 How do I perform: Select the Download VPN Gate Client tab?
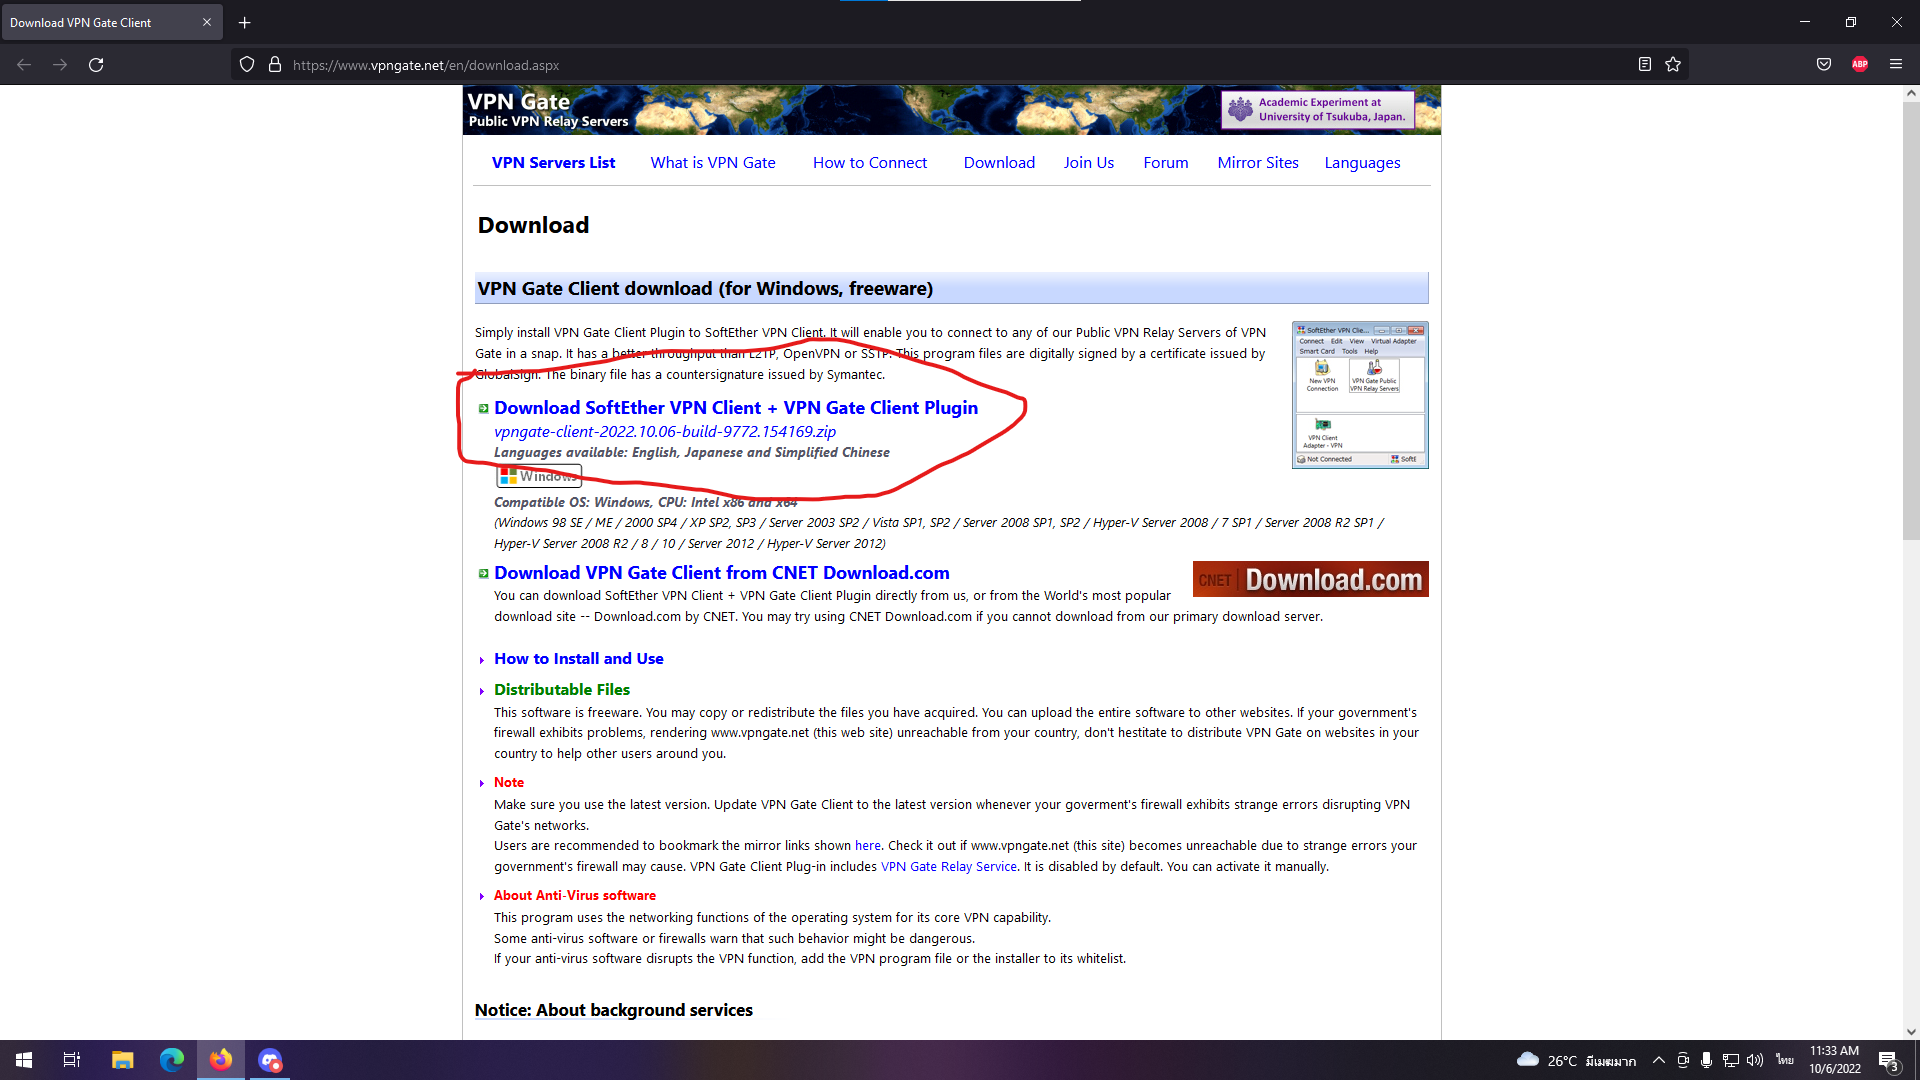(x=112, y=22)
